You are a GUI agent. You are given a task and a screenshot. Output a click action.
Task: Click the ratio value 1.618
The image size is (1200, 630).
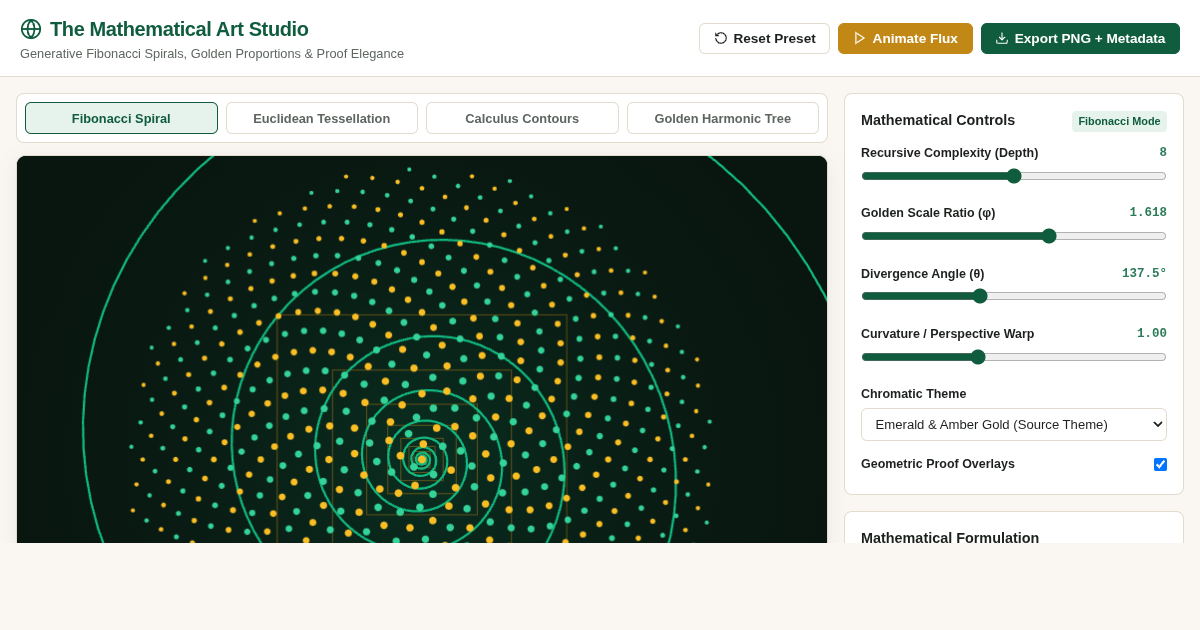[1148, 213]
